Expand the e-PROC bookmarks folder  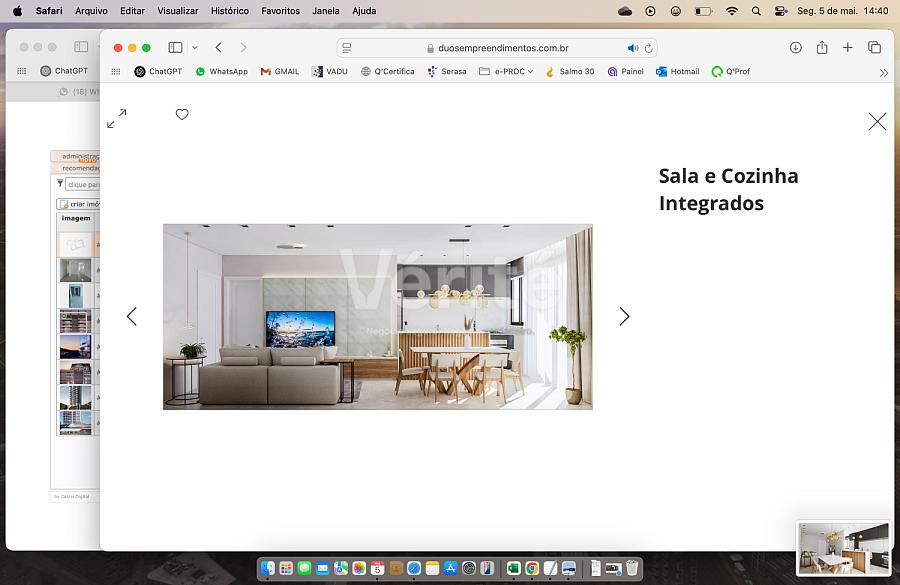pos(506,72)
